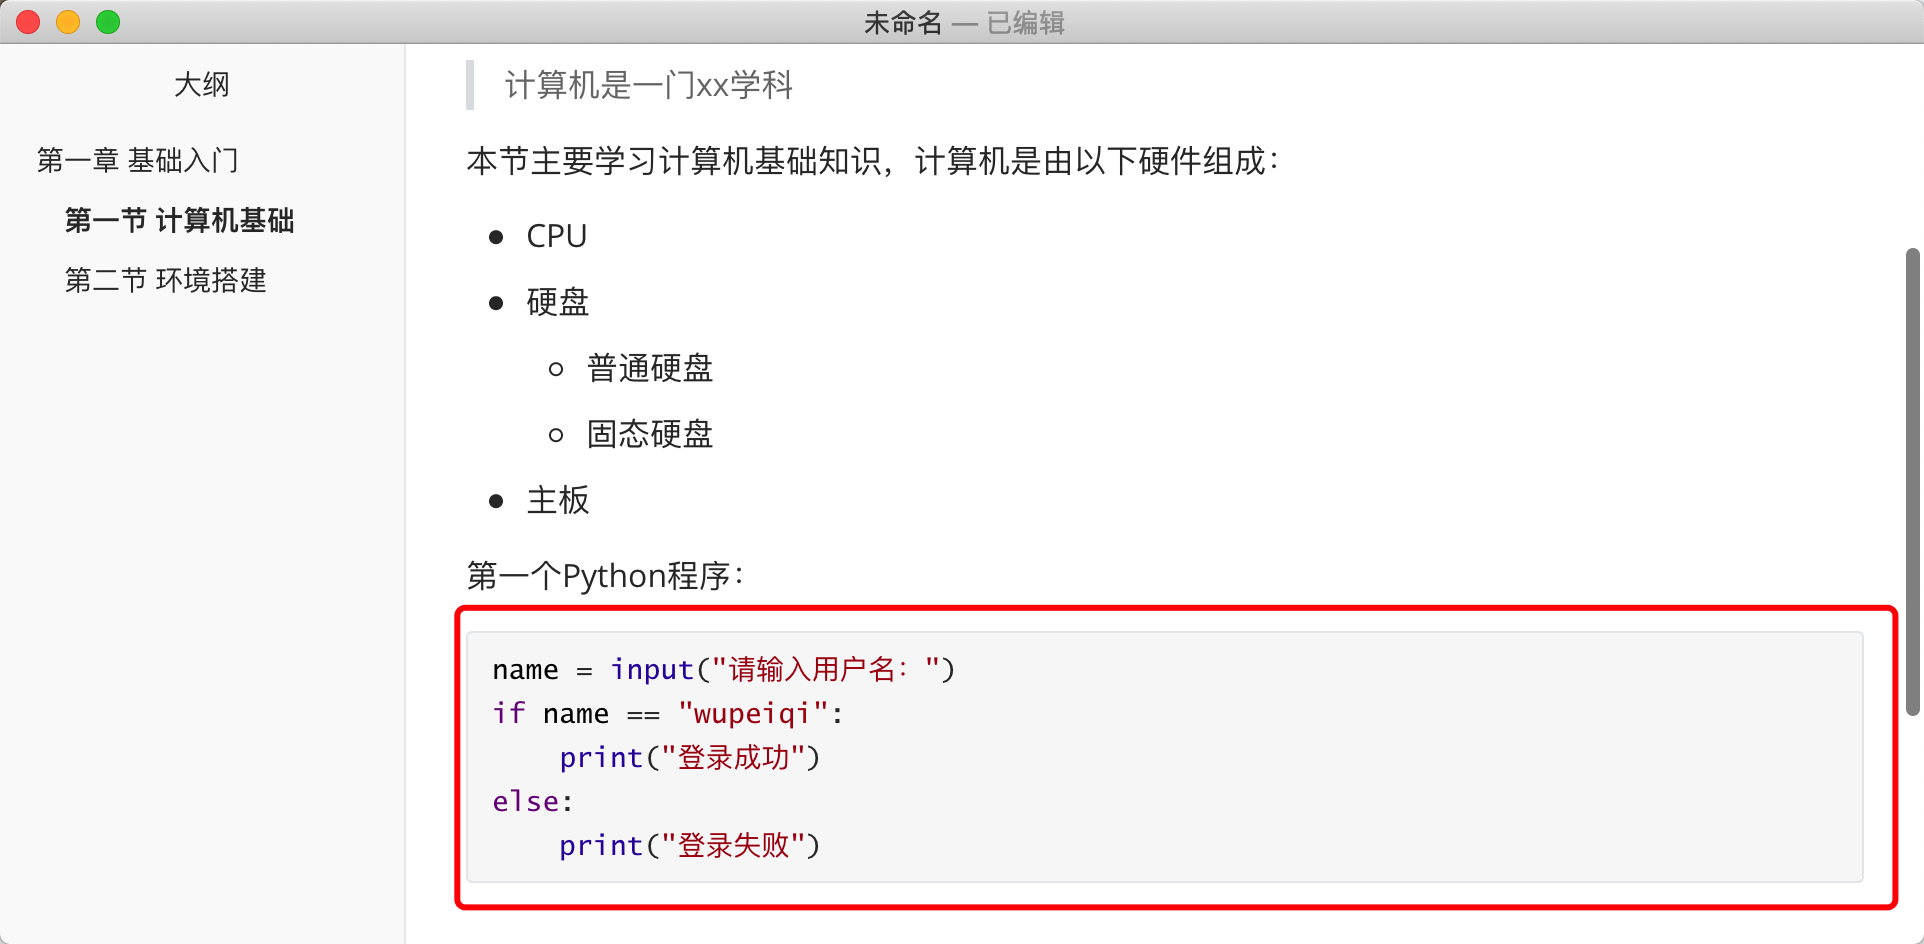Screen dimensions: 1924x944
Task: Click code line name = input("请输入用户名: ")
Action: point(724,669)
